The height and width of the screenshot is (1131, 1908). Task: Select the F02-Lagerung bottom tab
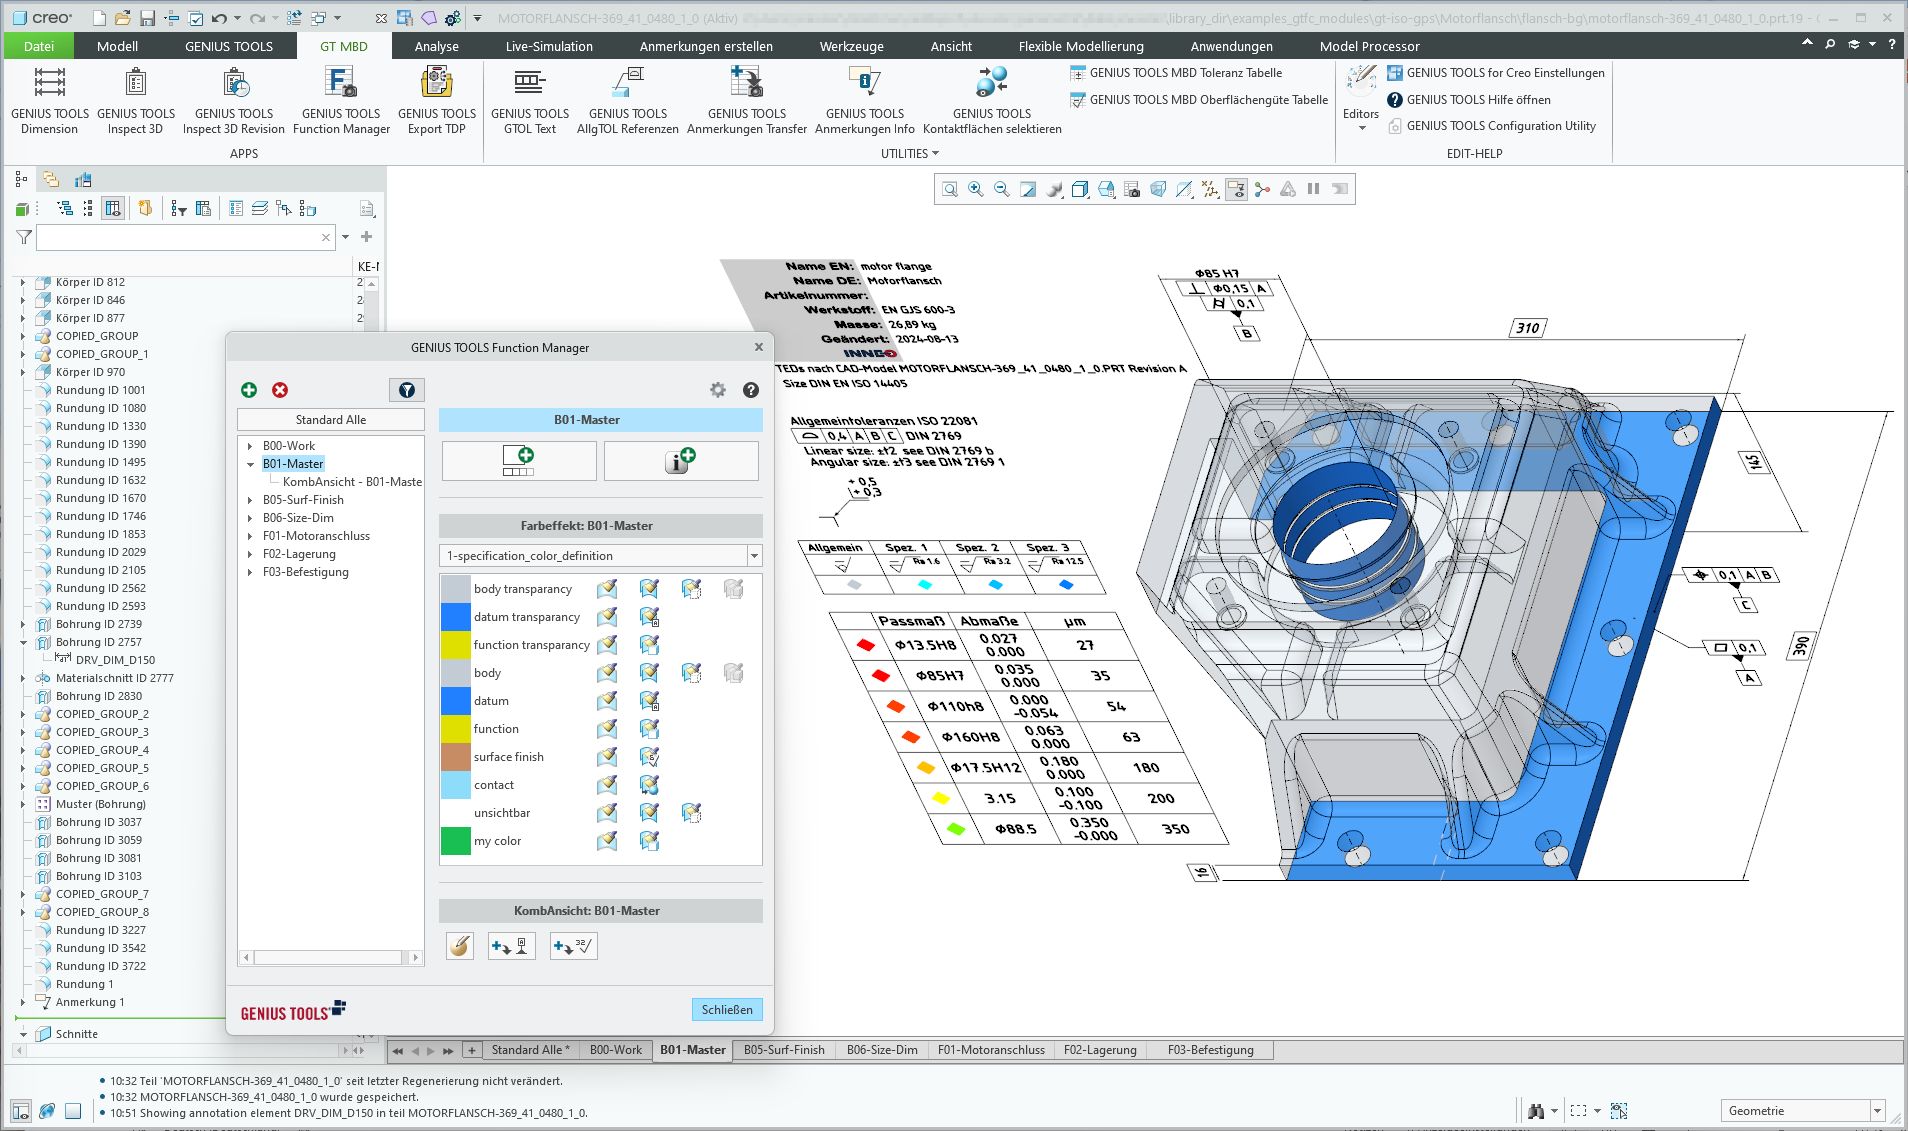[1100, 1050]
